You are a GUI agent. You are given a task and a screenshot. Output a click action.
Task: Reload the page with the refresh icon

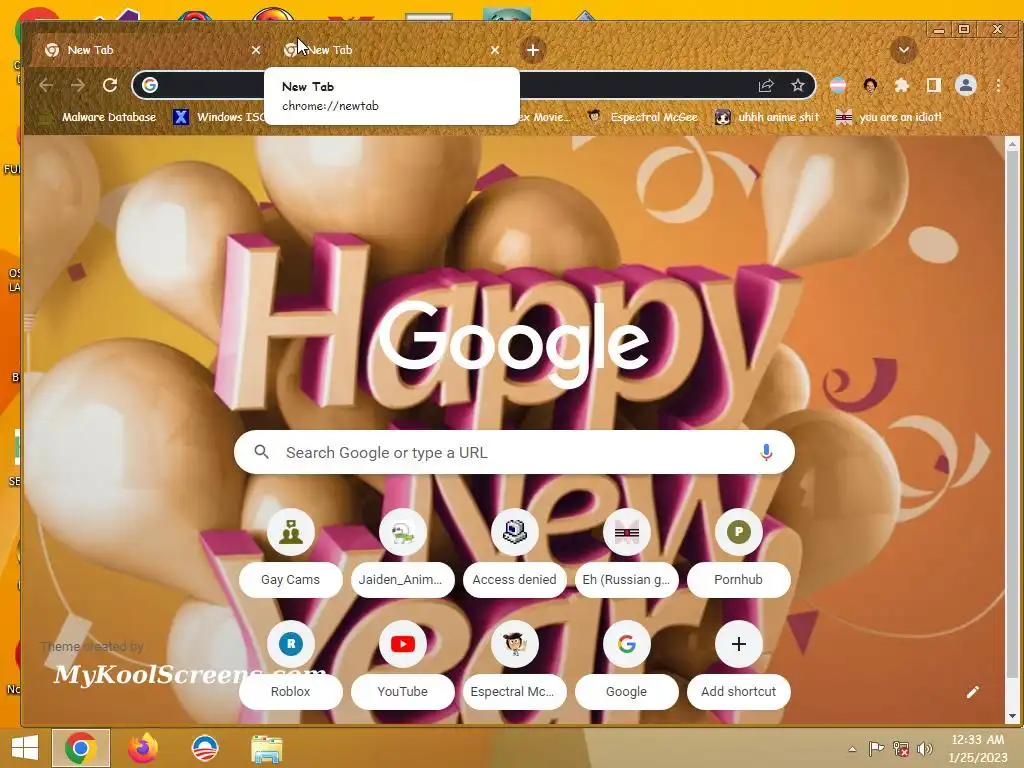click(x=110, y=85)
